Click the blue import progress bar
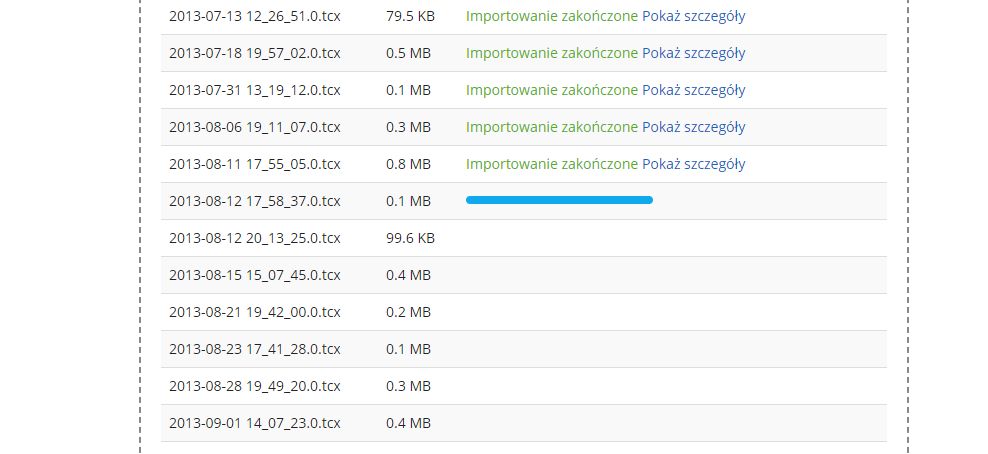 559,200
